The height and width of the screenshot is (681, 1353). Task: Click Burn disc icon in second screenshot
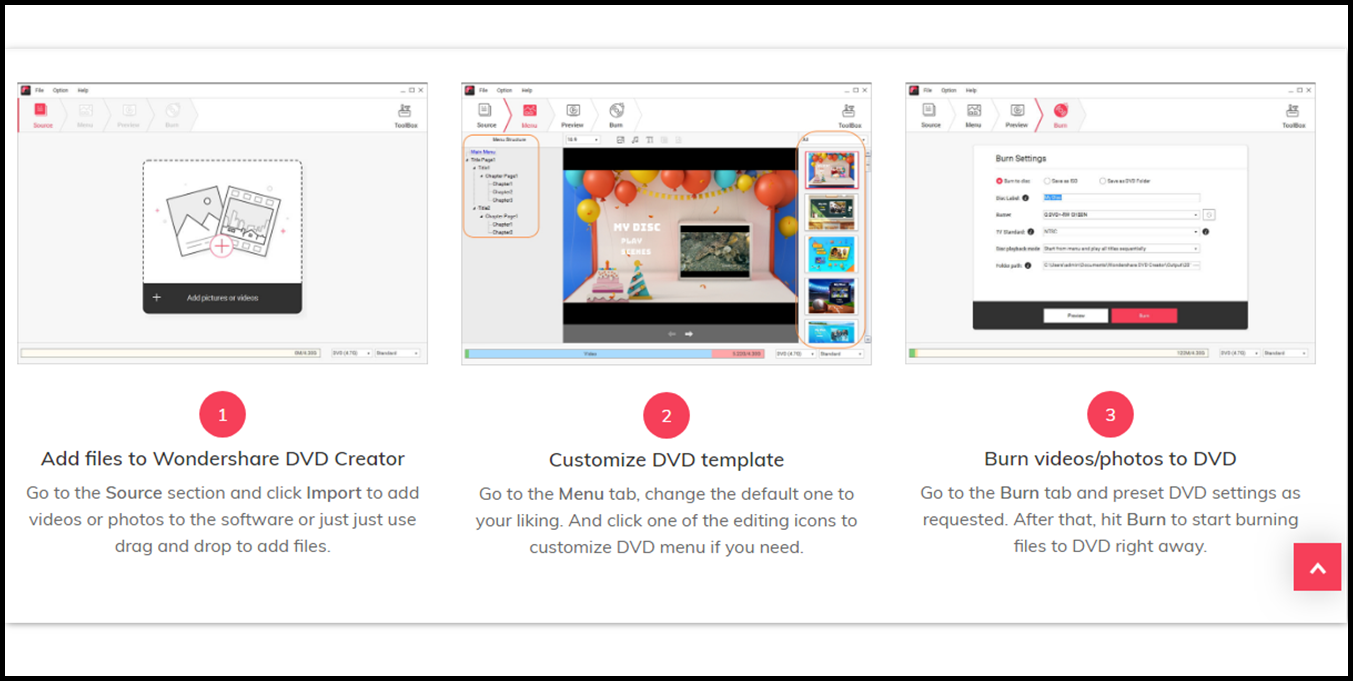[x=617, y=110]
